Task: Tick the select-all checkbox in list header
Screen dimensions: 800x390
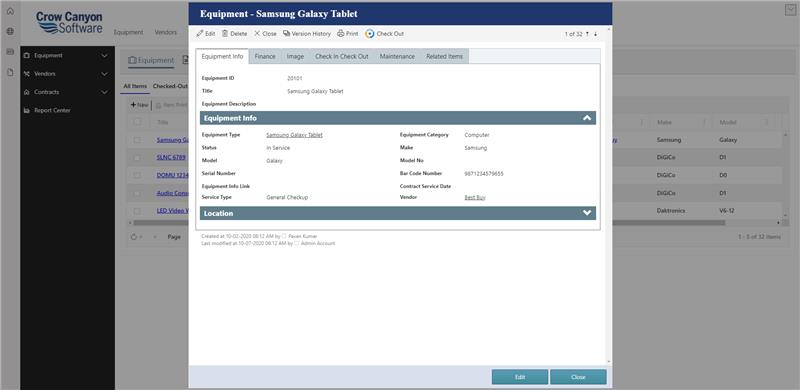Action: (137, 122)
